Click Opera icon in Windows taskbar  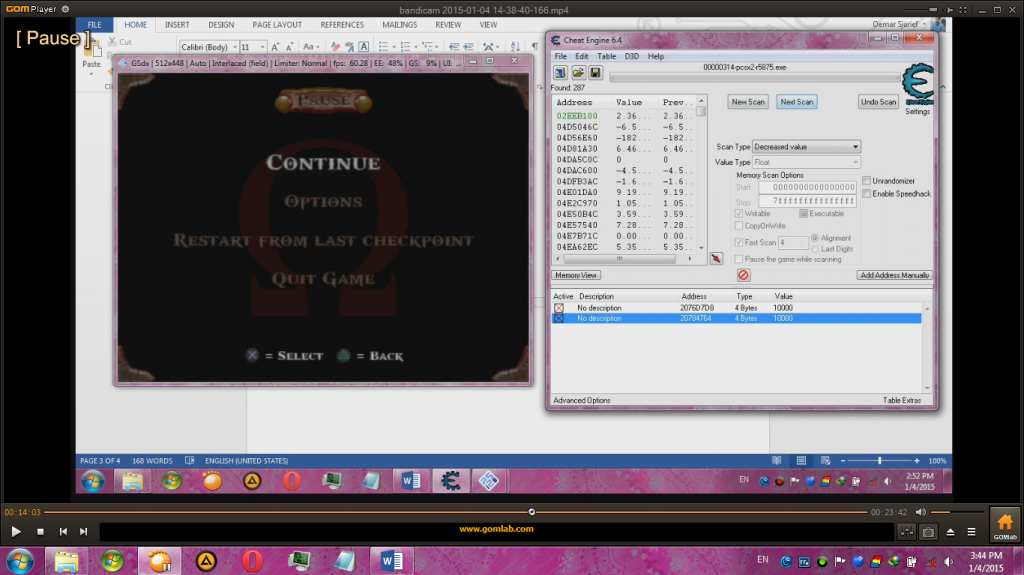(252, 561)
